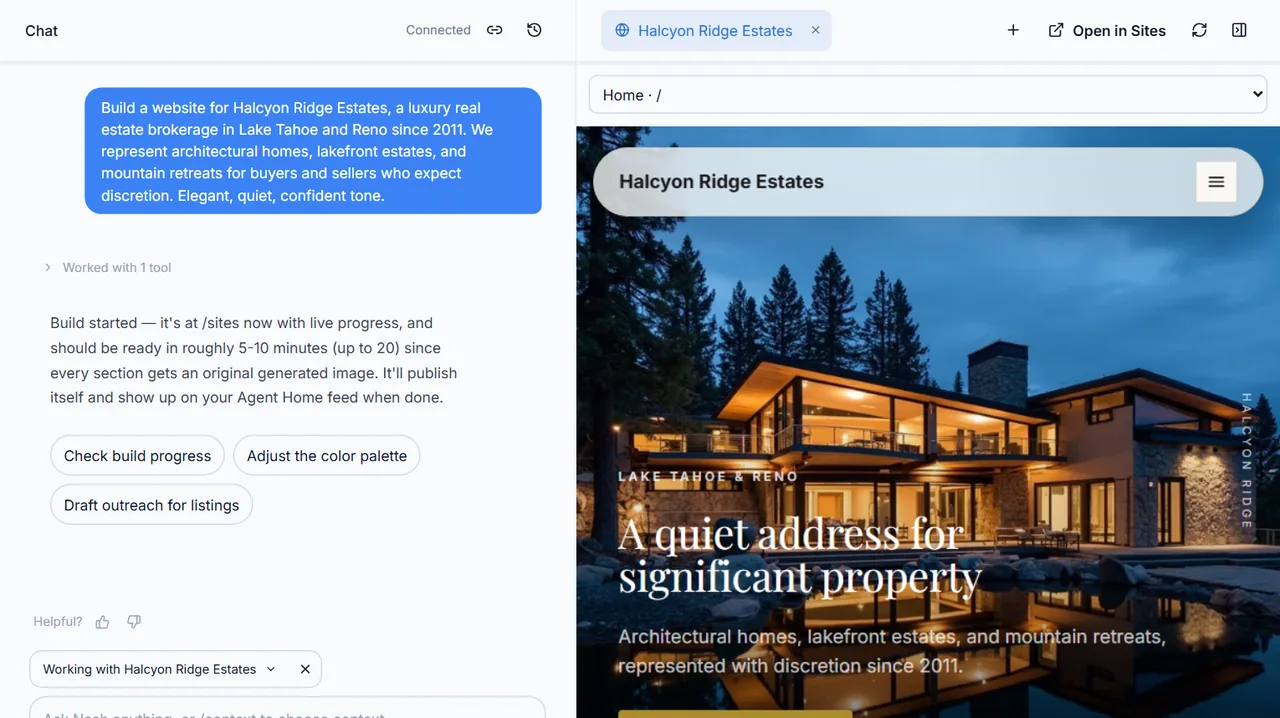Close the Halcyon Ridge Estates tab
This screenshot has width=1280, height=718.
tap(815, 30)
